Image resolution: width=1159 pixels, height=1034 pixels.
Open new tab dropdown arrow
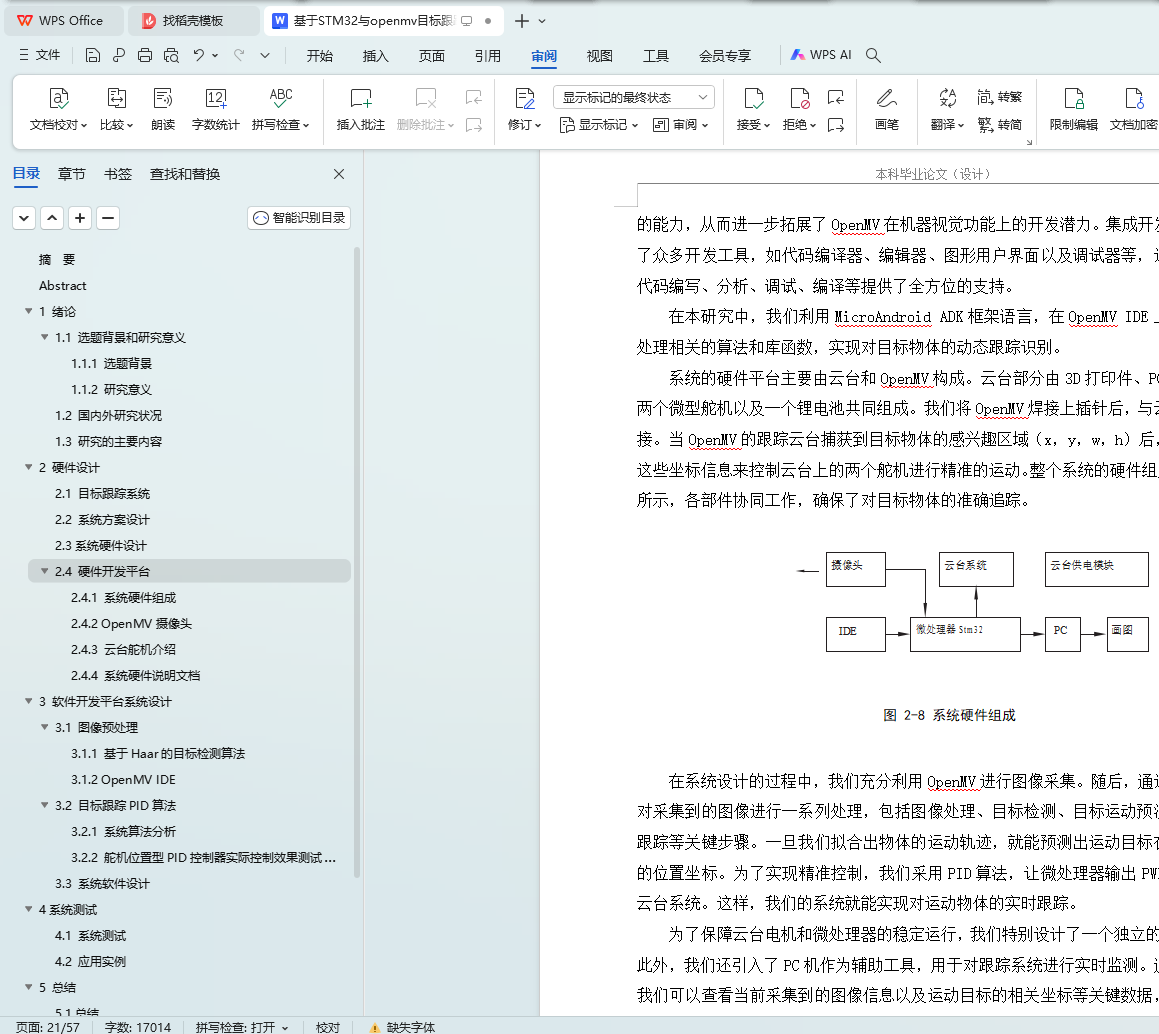542,21
